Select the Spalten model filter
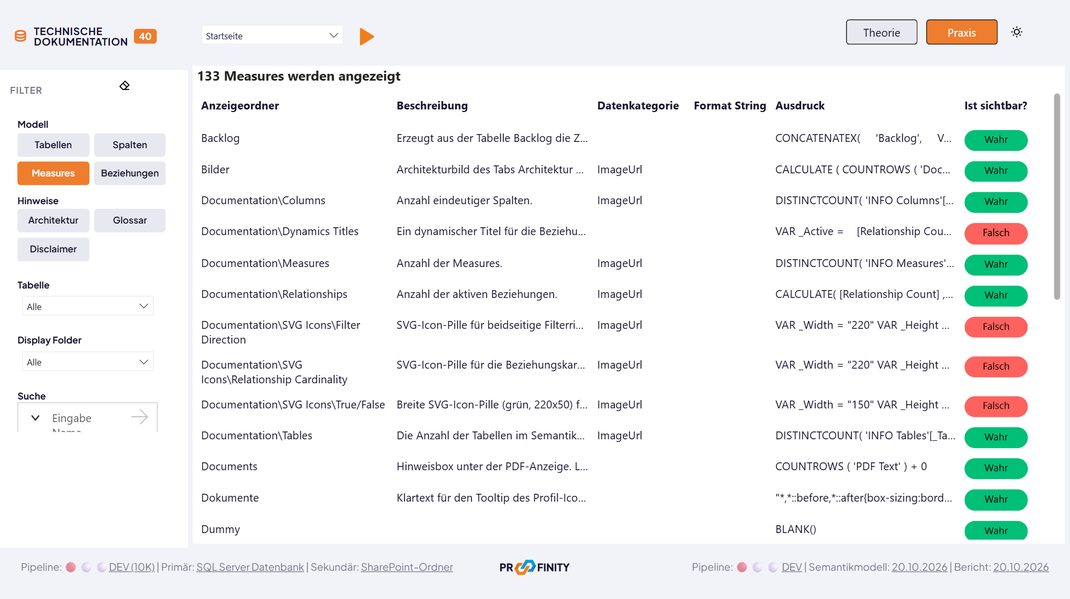1070x599 pixels. click(130, 145)
